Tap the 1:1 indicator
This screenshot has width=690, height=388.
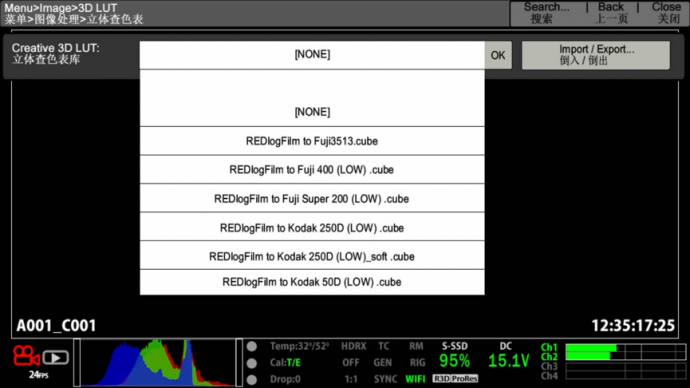click(x=351, y=379)
